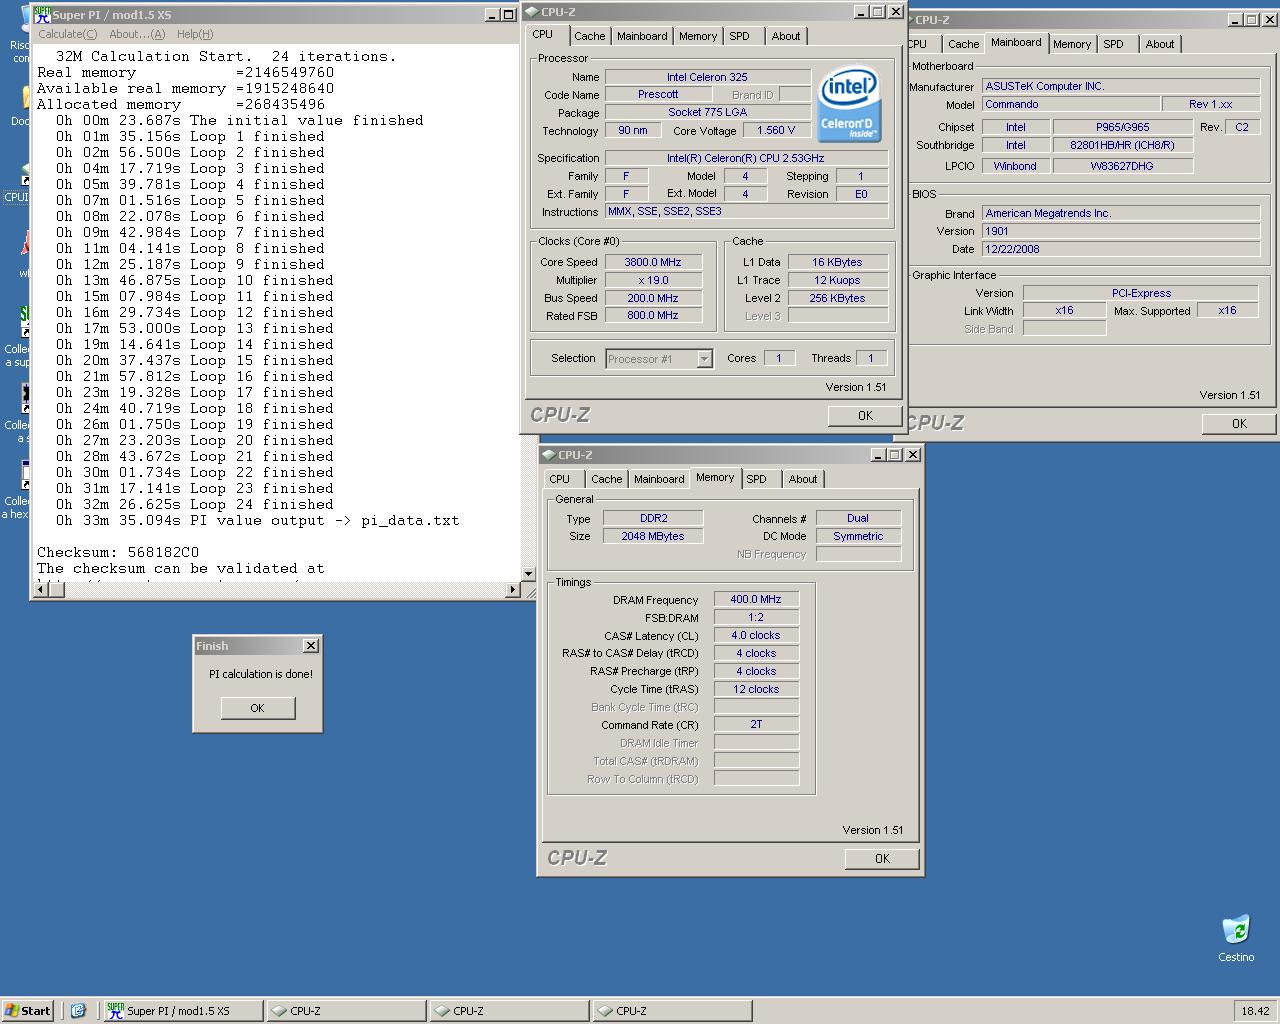Image resolution: width=1280 pixels, height=1024 pixels.
Task: Click the CAS# Latency 4.0 clocks field
Action: (756, 635)
